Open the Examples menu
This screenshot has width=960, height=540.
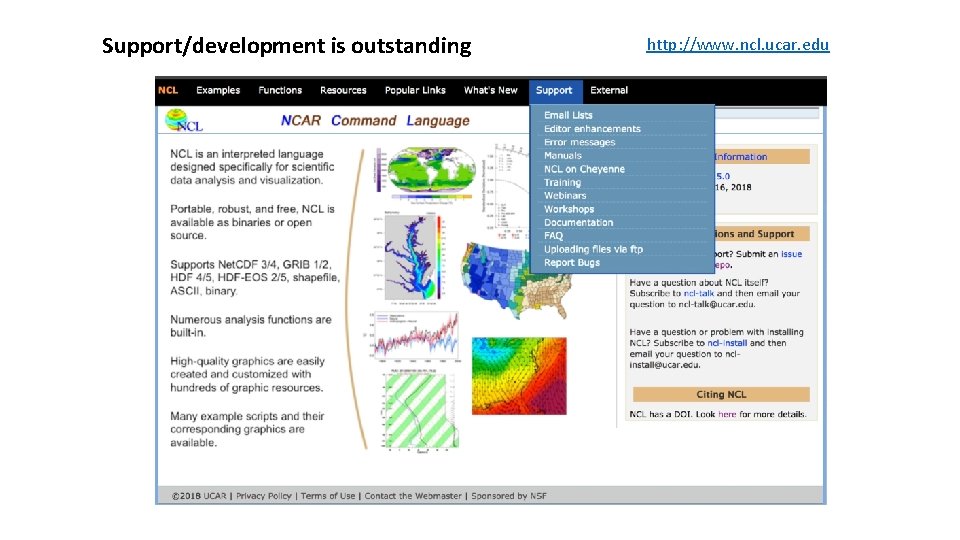(x=218, y=90)
